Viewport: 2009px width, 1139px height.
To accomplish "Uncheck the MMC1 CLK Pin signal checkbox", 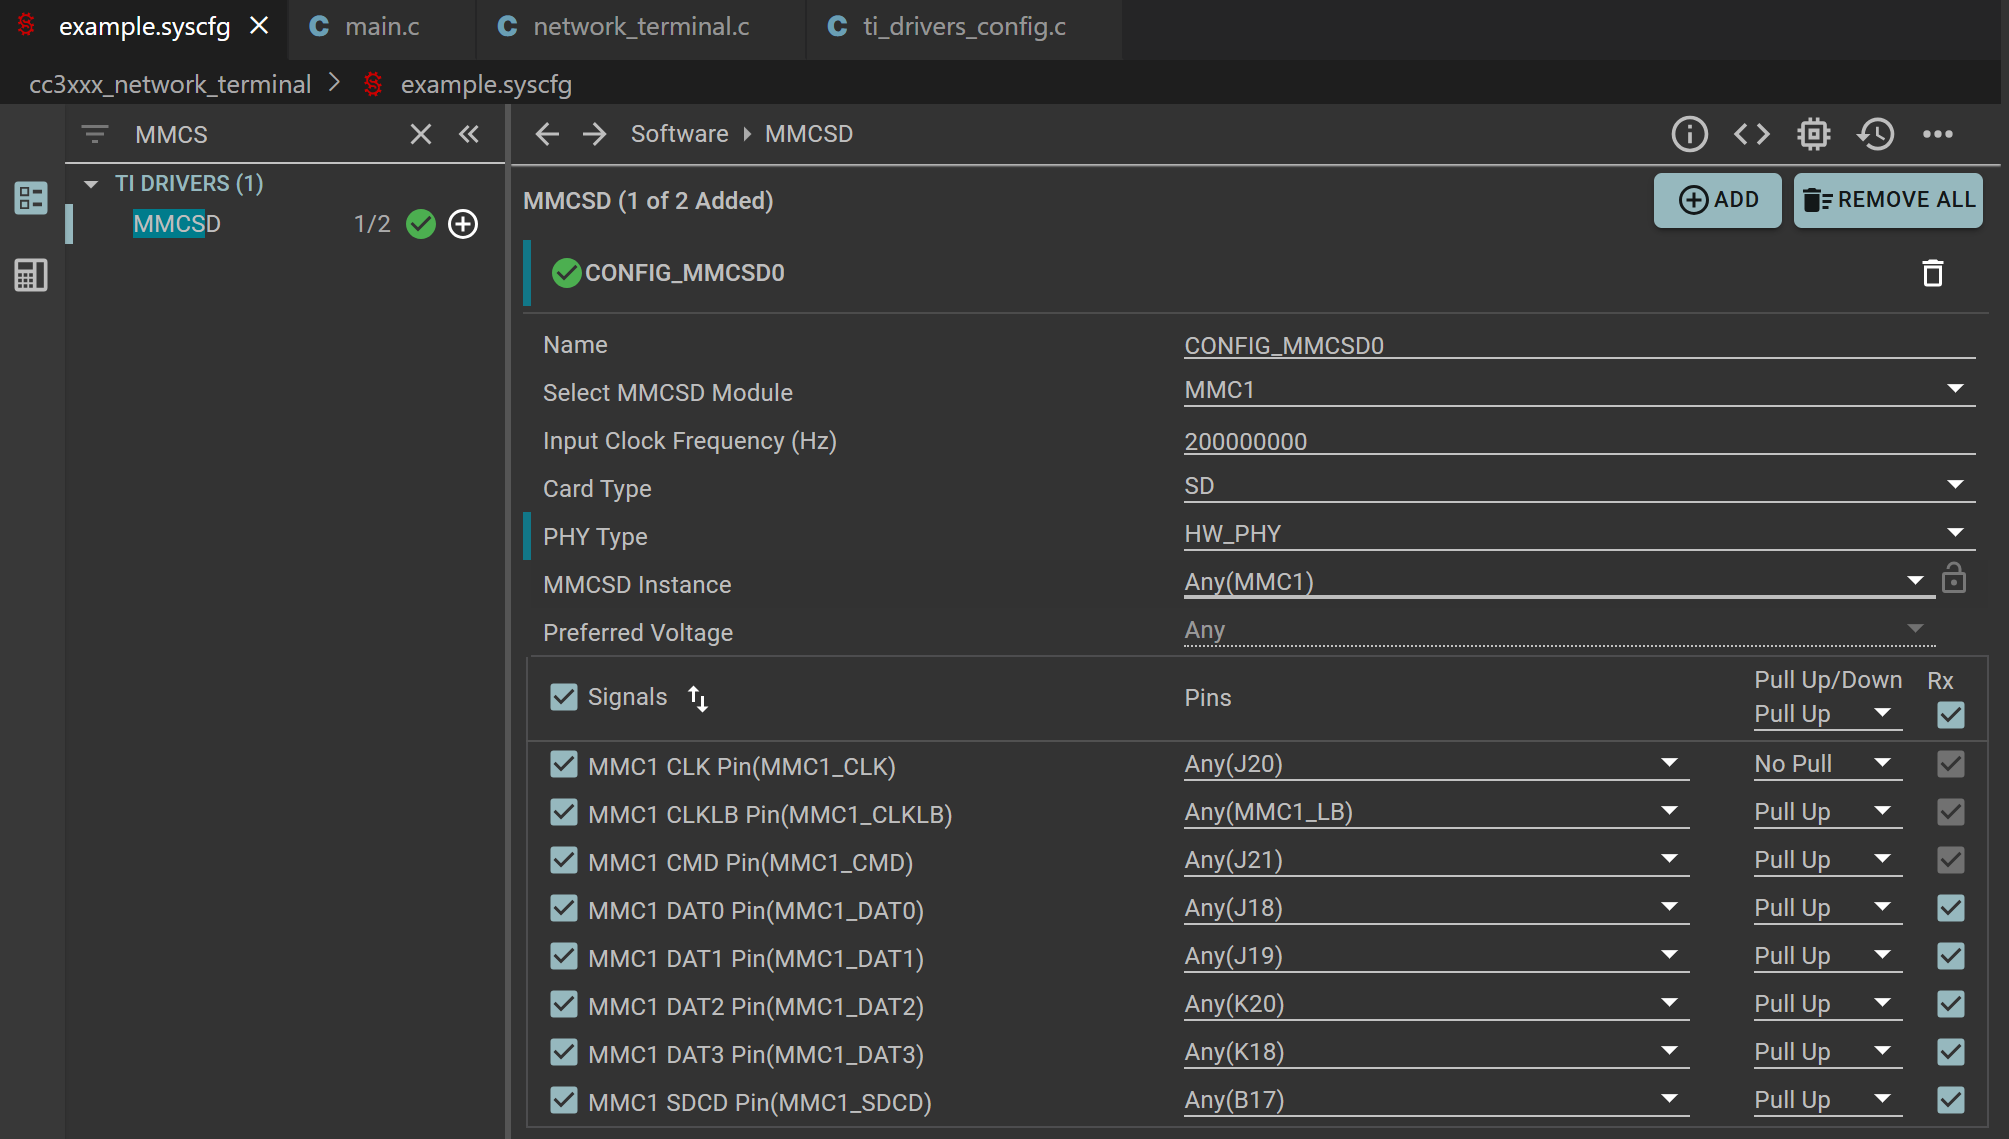I will [564, 765].
